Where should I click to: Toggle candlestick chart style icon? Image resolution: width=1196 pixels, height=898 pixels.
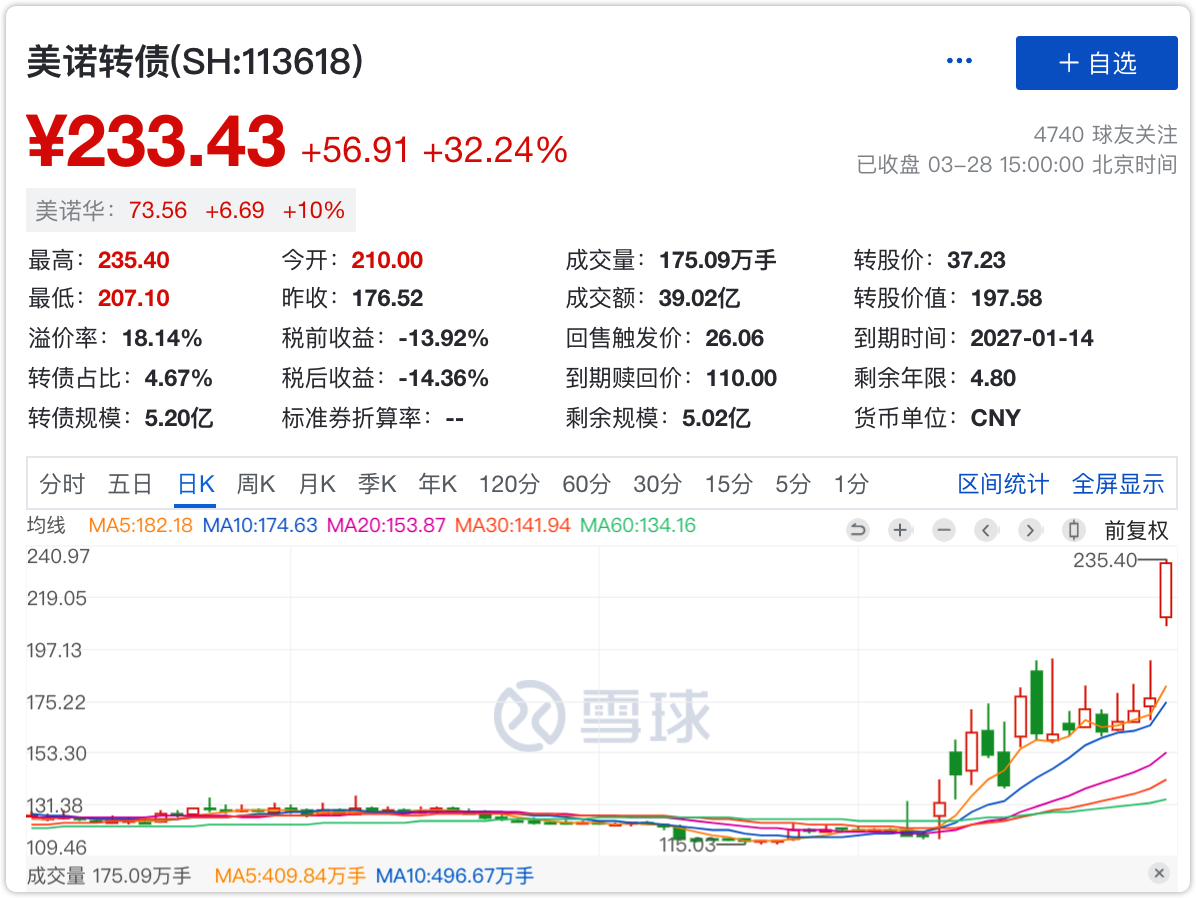coord(1074,530)
